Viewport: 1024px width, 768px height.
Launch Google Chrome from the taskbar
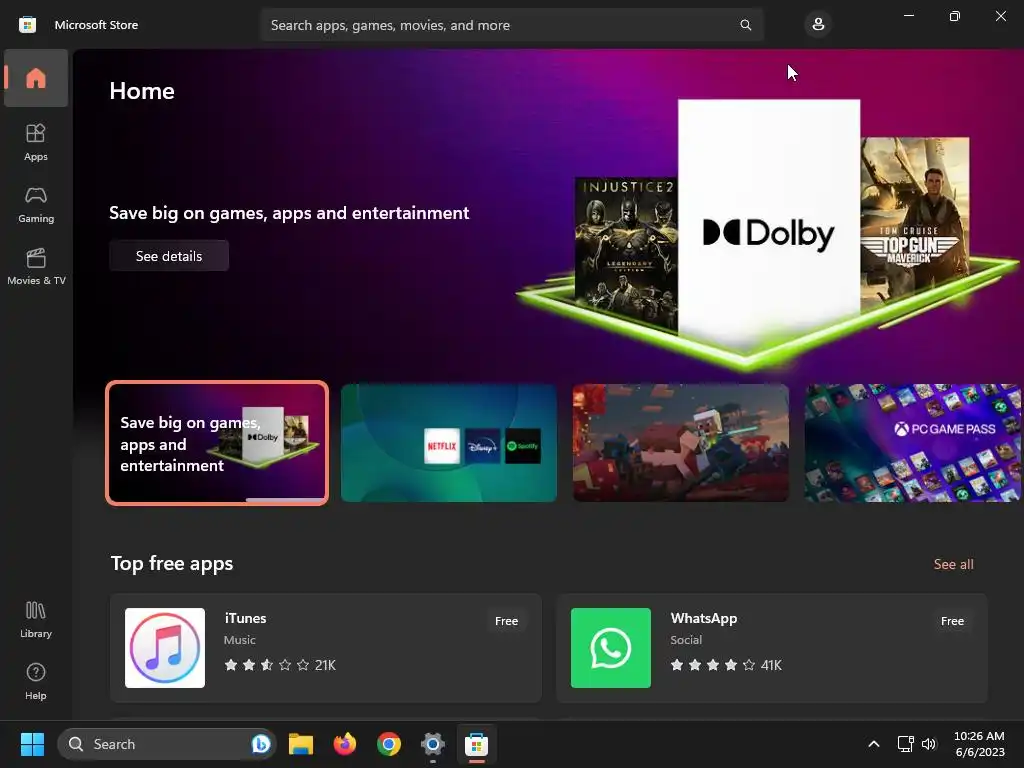[x=389, y=744]
